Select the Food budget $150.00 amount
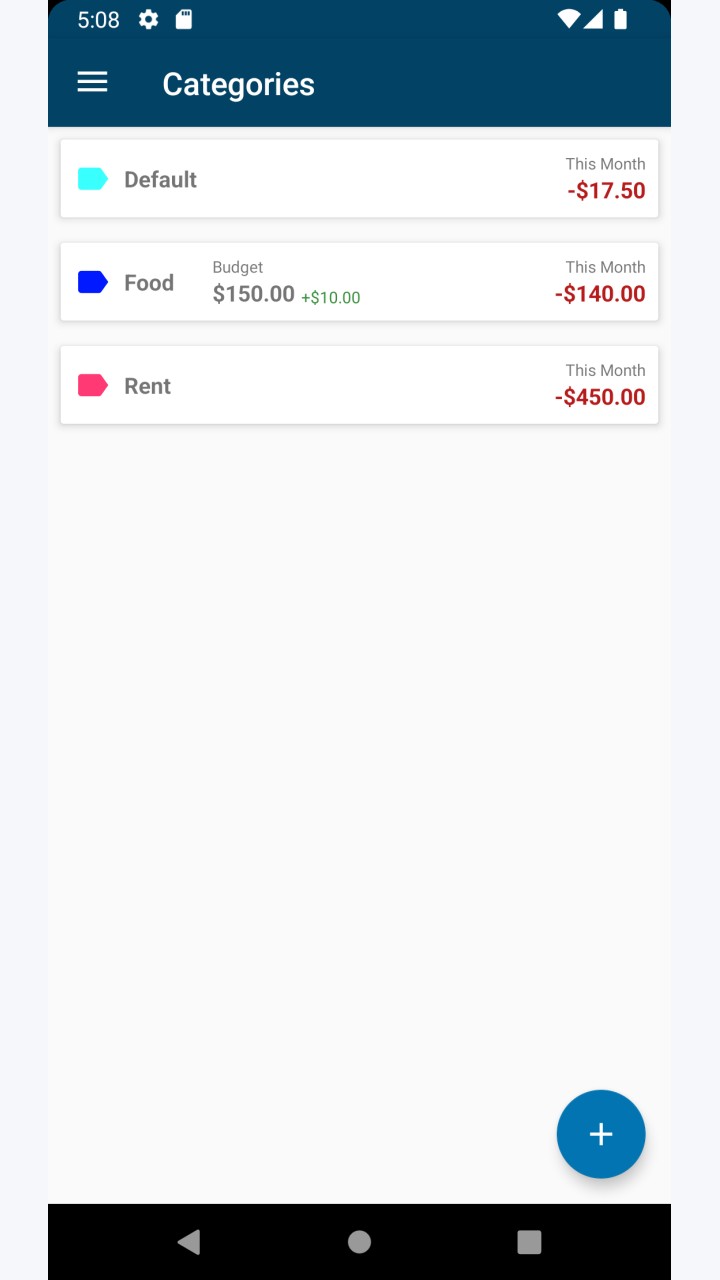The image size is (720, 1280). pos(254,294)
